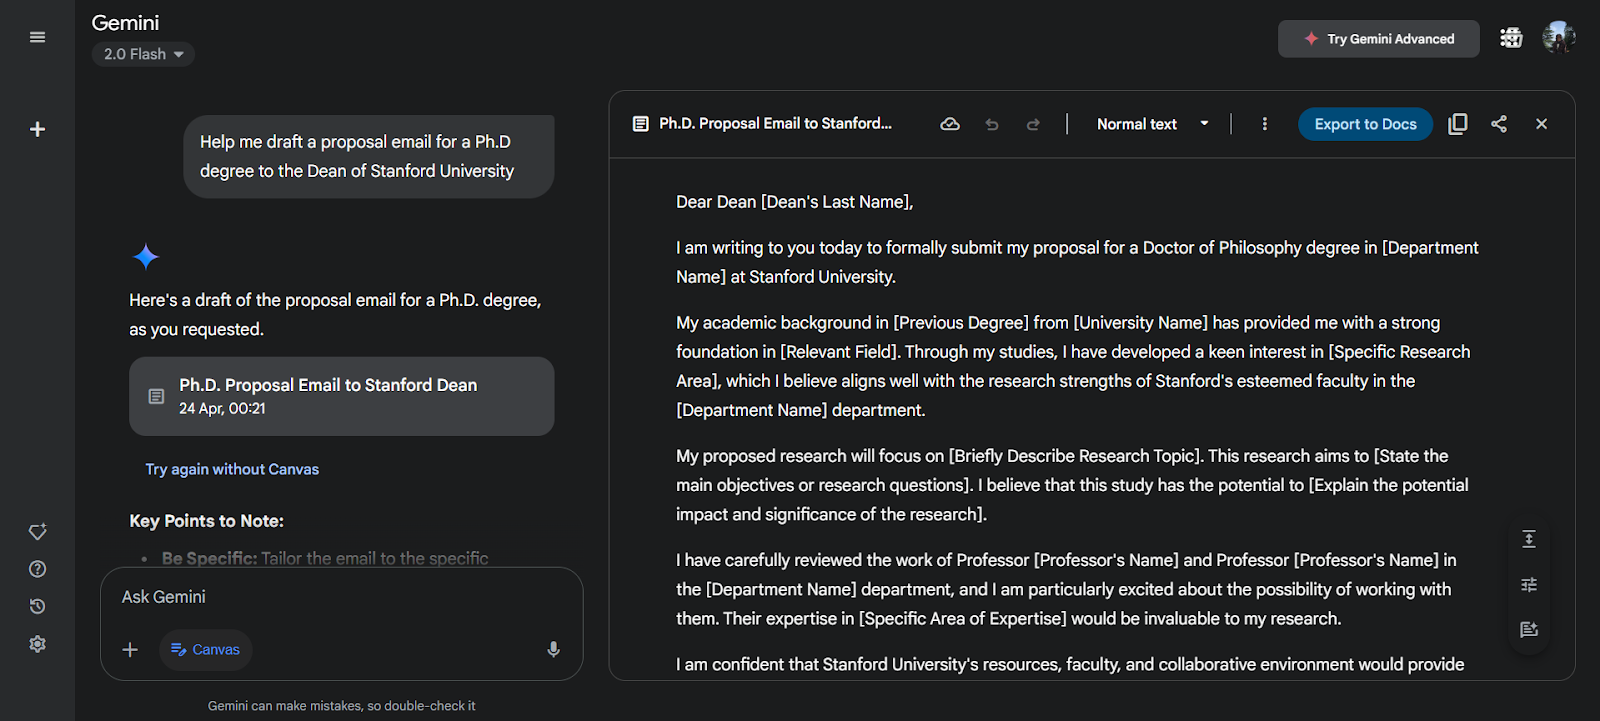Click '24 Apr, 00:21' timestamp on card

222,409
